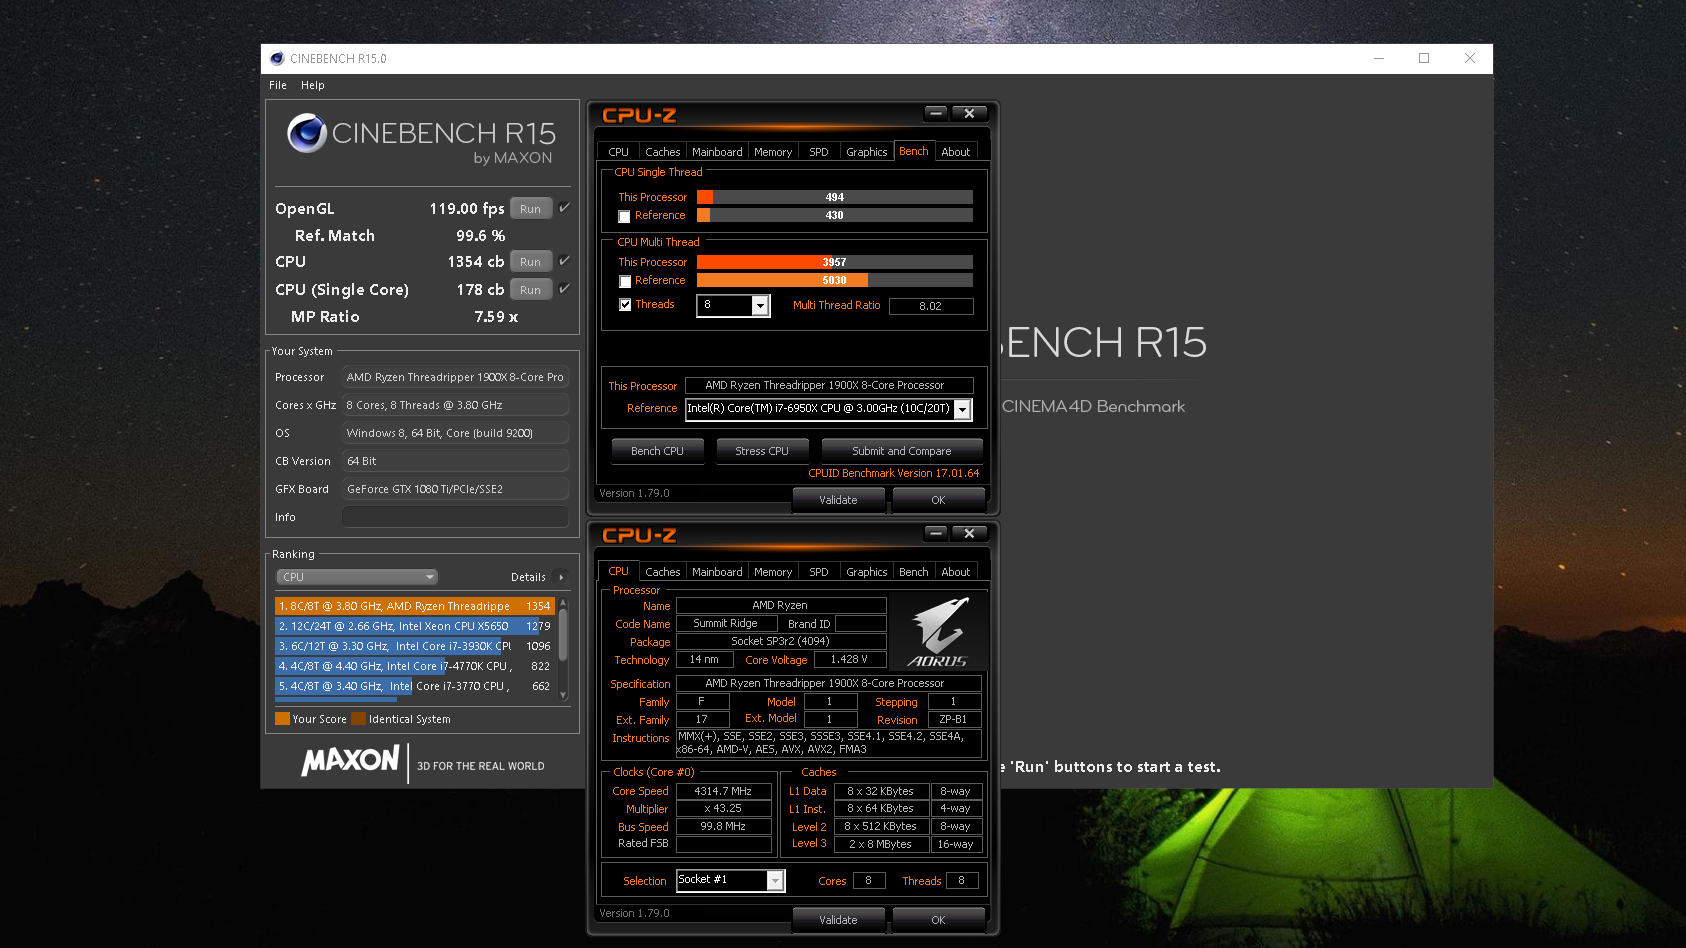Click the Processor name field in Your System
This screenshot has width=1686, height=948.
tap(455, 377)
